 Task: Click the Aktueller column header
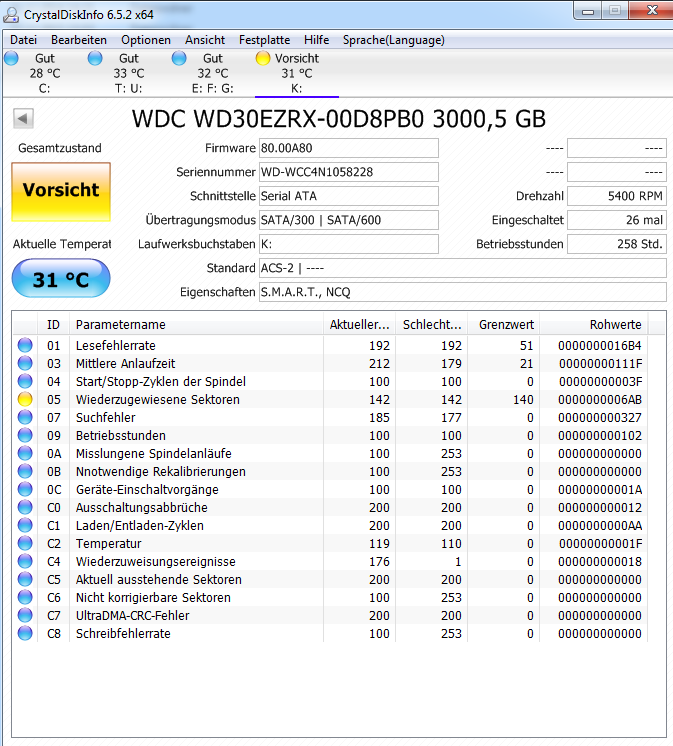[360, 324]
